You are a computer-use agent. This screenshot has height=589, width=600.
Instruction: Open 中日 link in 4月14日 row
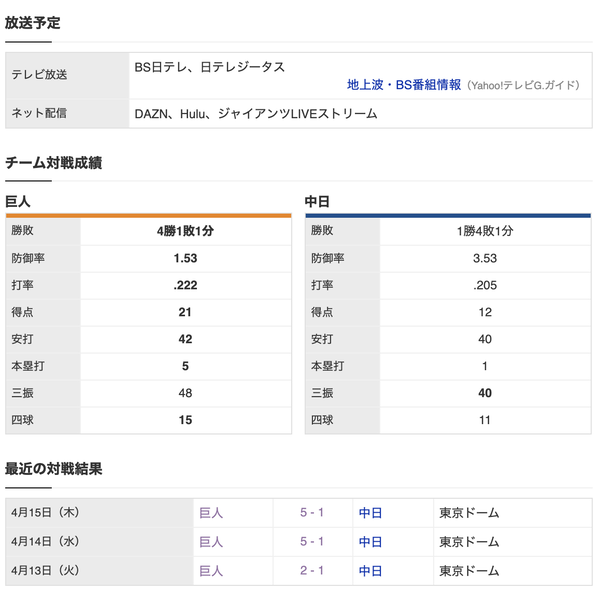coord(370,542)
